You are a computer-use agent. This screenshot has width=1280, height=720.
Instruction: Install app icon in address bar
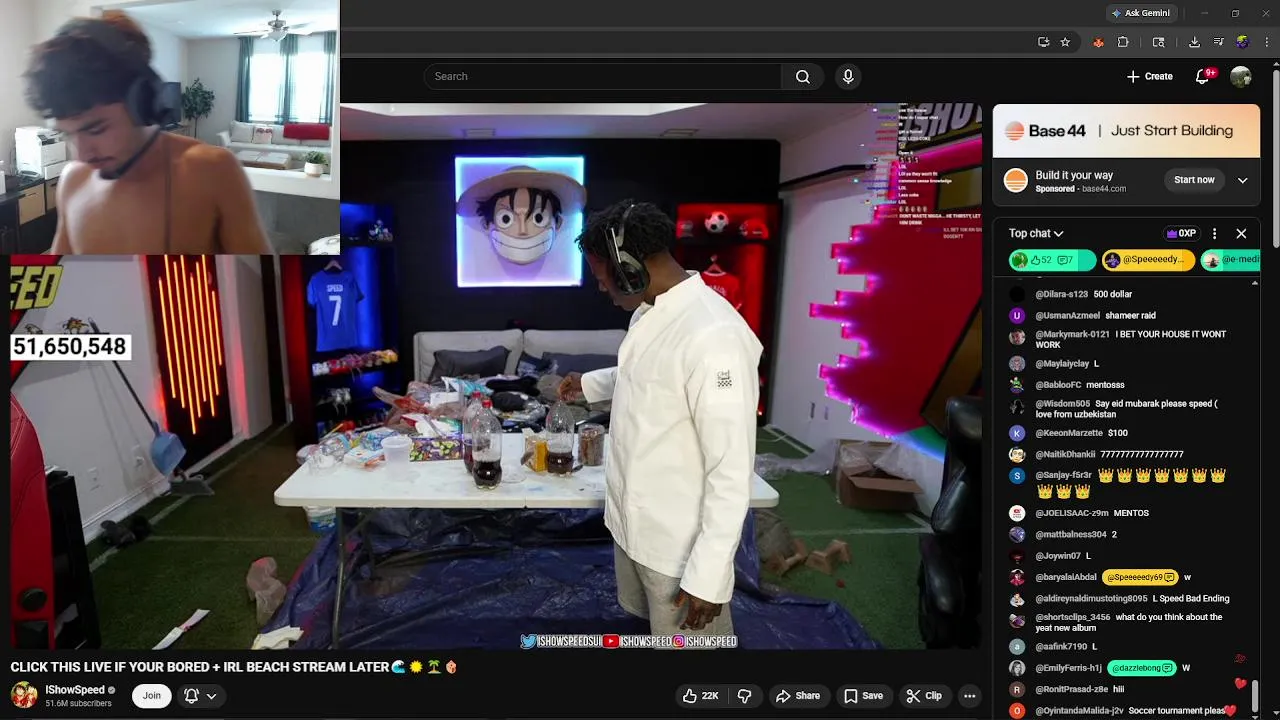pos(1044,42)
